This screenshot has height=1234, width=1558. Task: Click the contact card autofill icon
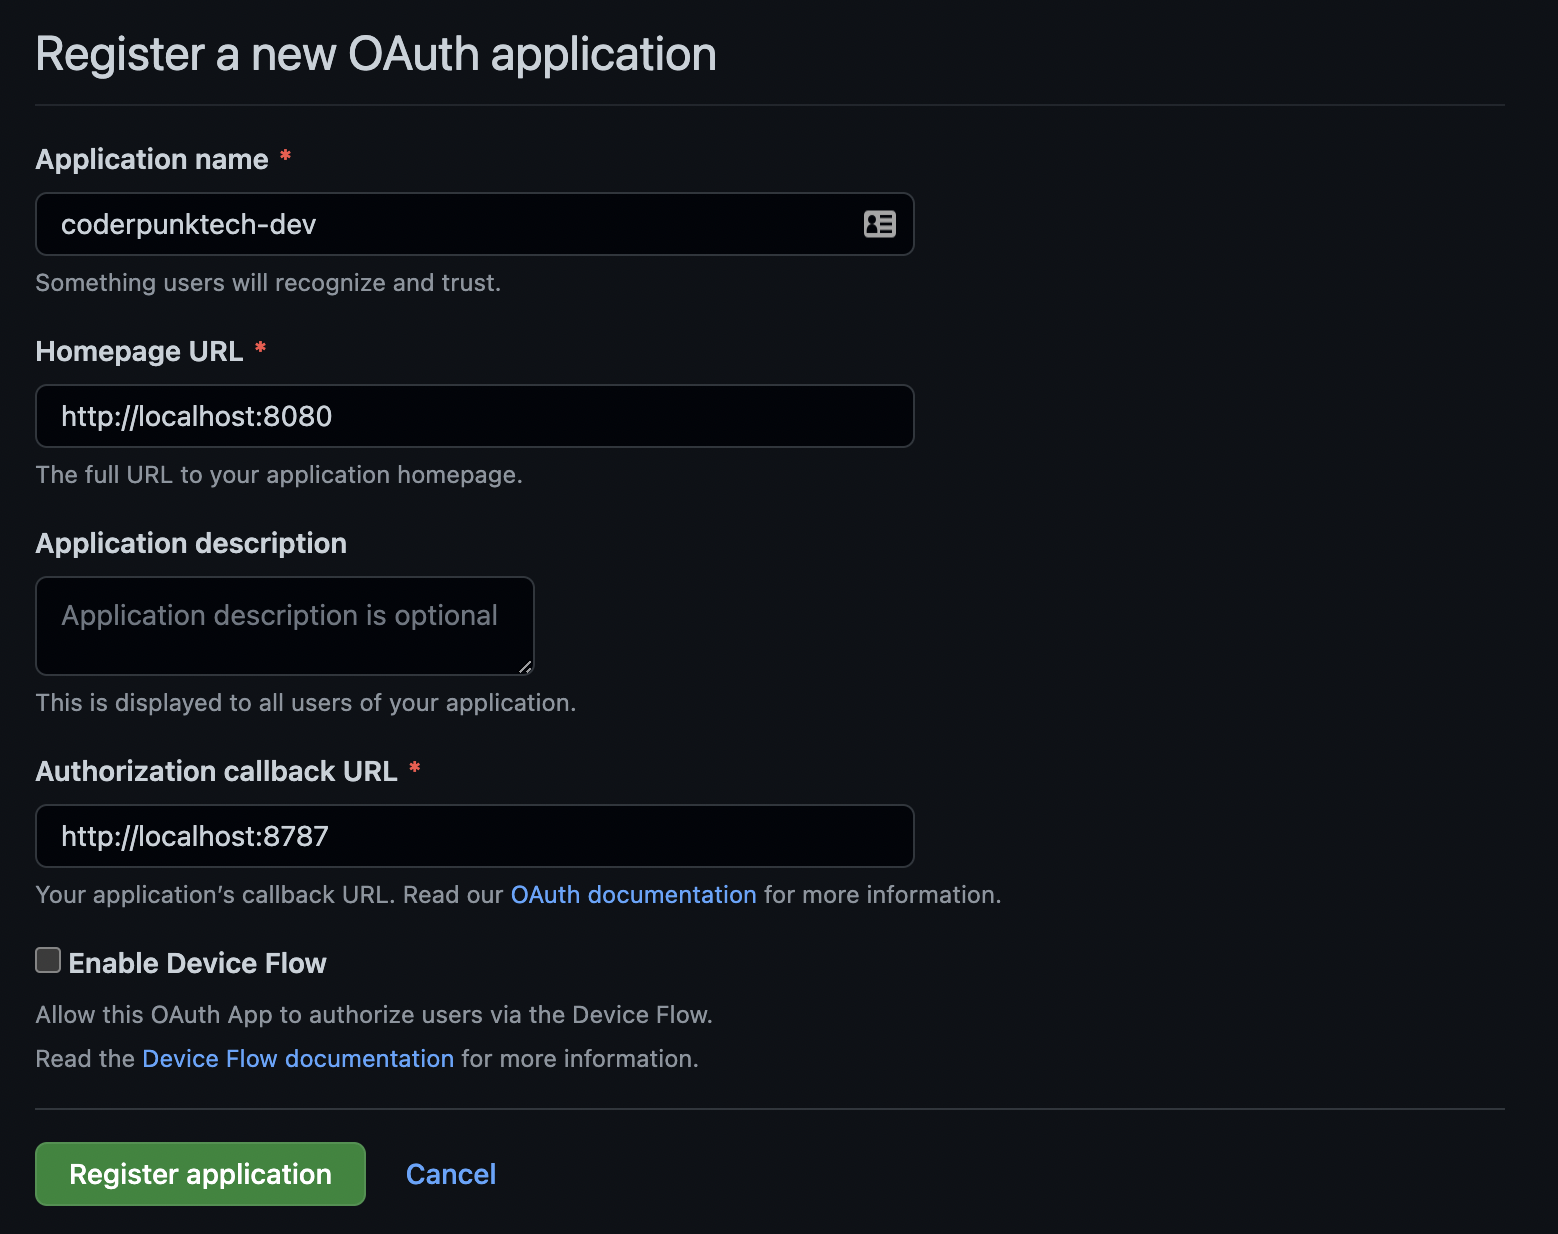[879, 224]
